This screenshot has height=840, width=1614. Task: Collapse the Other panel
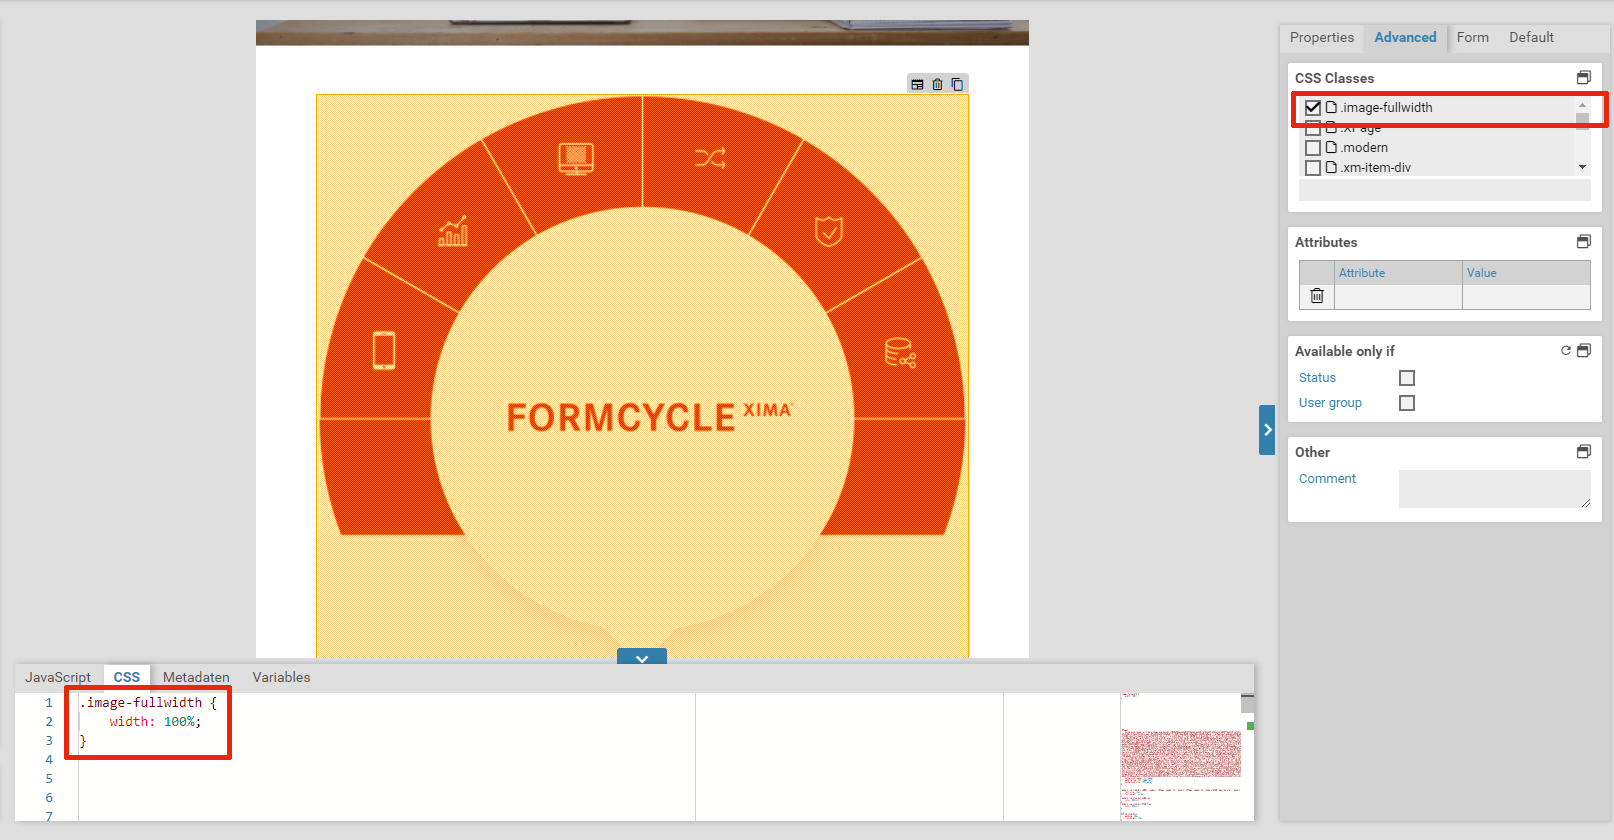[x=1583, y=452]
